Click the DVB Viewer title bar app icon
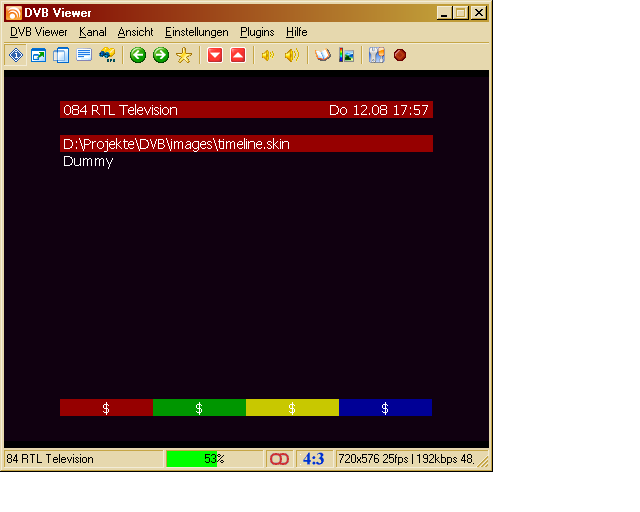Image resolution: width=640 pixels, height=512 pixels. 13,13
